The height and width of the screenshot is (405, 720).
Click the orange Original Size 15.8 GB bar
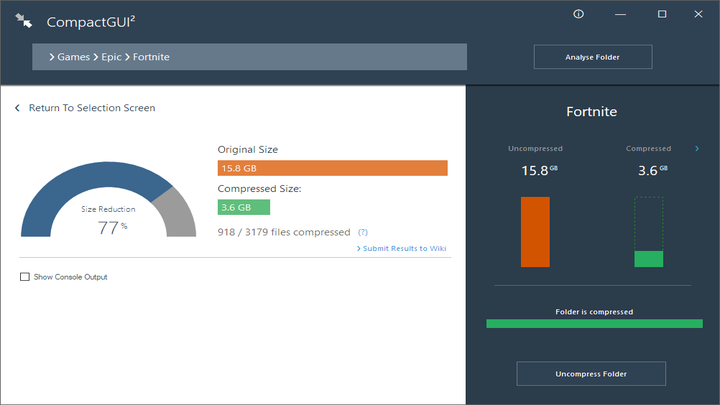click(x=332, y=168)
